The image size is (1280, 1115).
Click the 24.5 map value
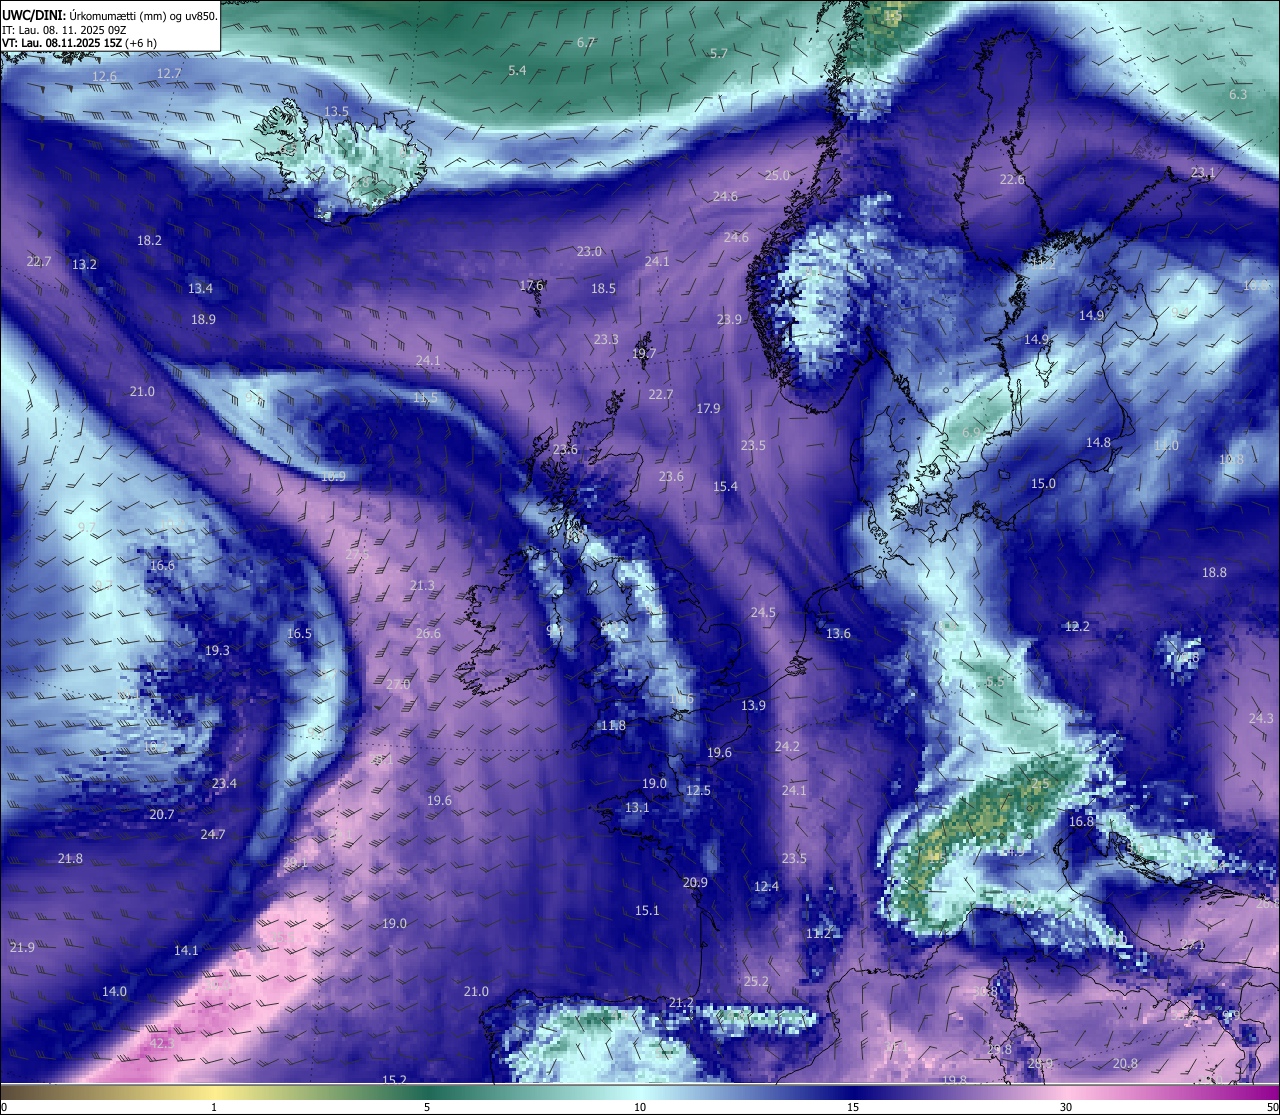763,612
